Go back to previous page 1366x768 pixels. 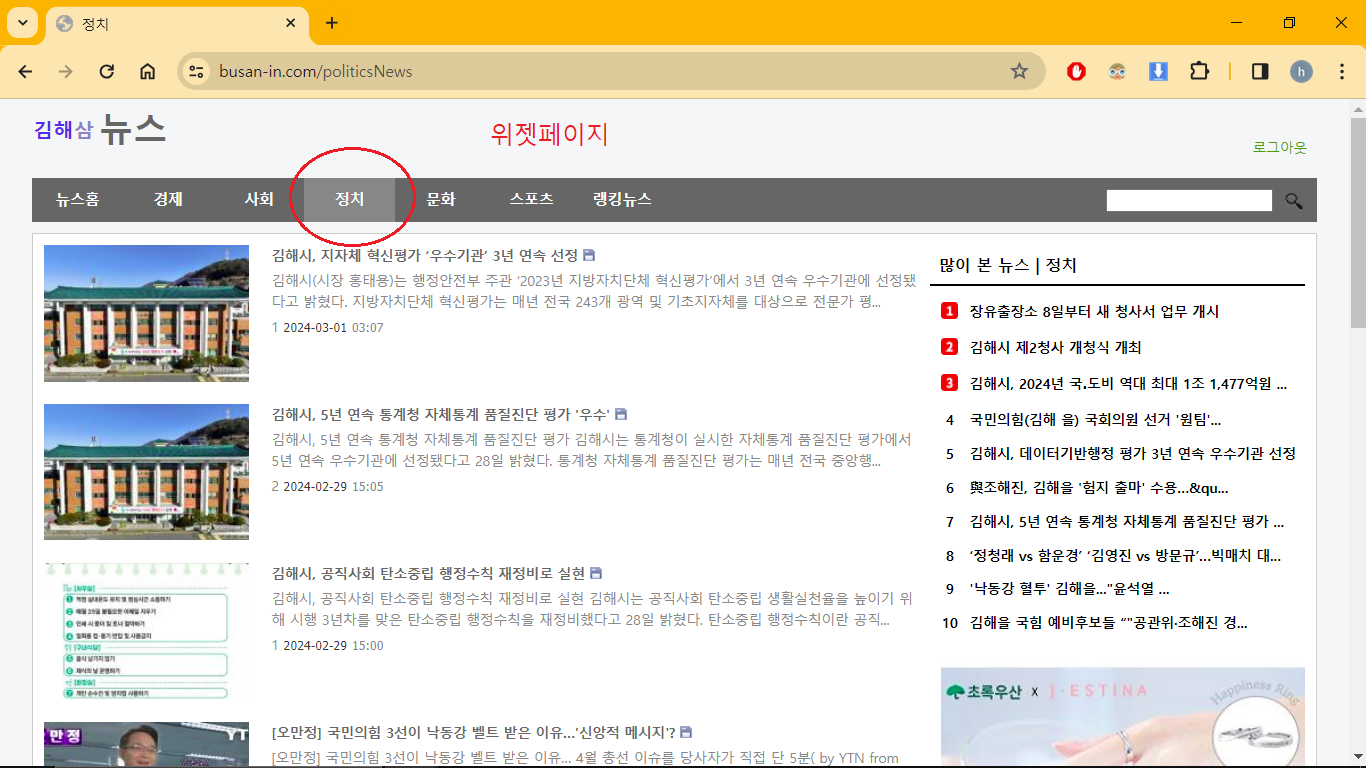coord(25,71)
